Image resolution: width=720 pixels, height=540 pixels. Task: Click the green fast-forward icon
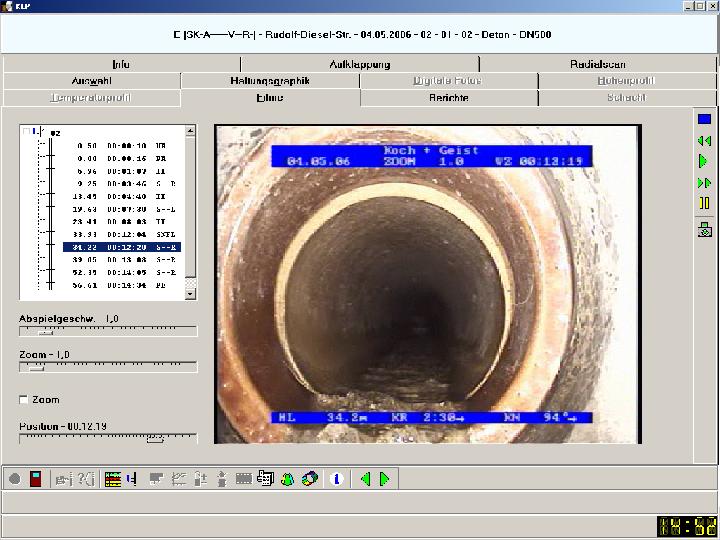pyautogui.click(x=704, y=183)
